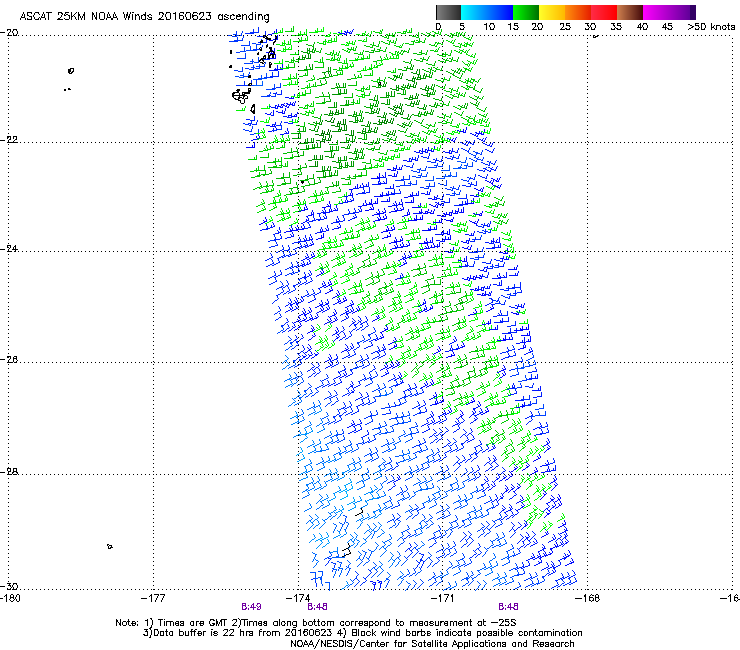
Task: Click the small island outline near -20.7 latitude at far left
Action: 71,71
